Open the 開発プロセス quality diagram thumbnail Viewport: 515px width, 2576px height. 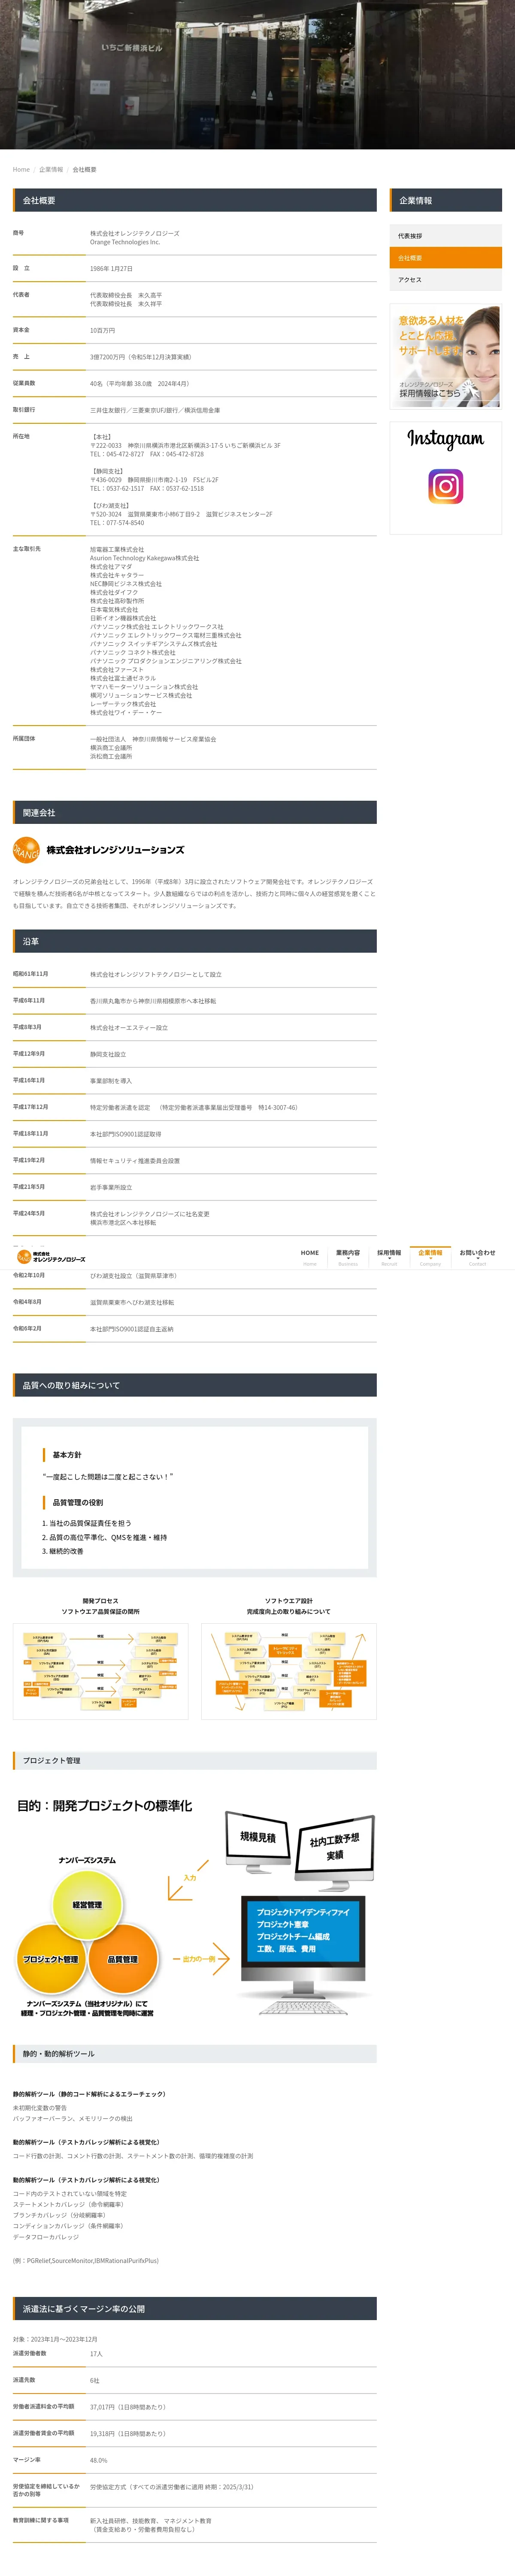tap(100, 1671)
